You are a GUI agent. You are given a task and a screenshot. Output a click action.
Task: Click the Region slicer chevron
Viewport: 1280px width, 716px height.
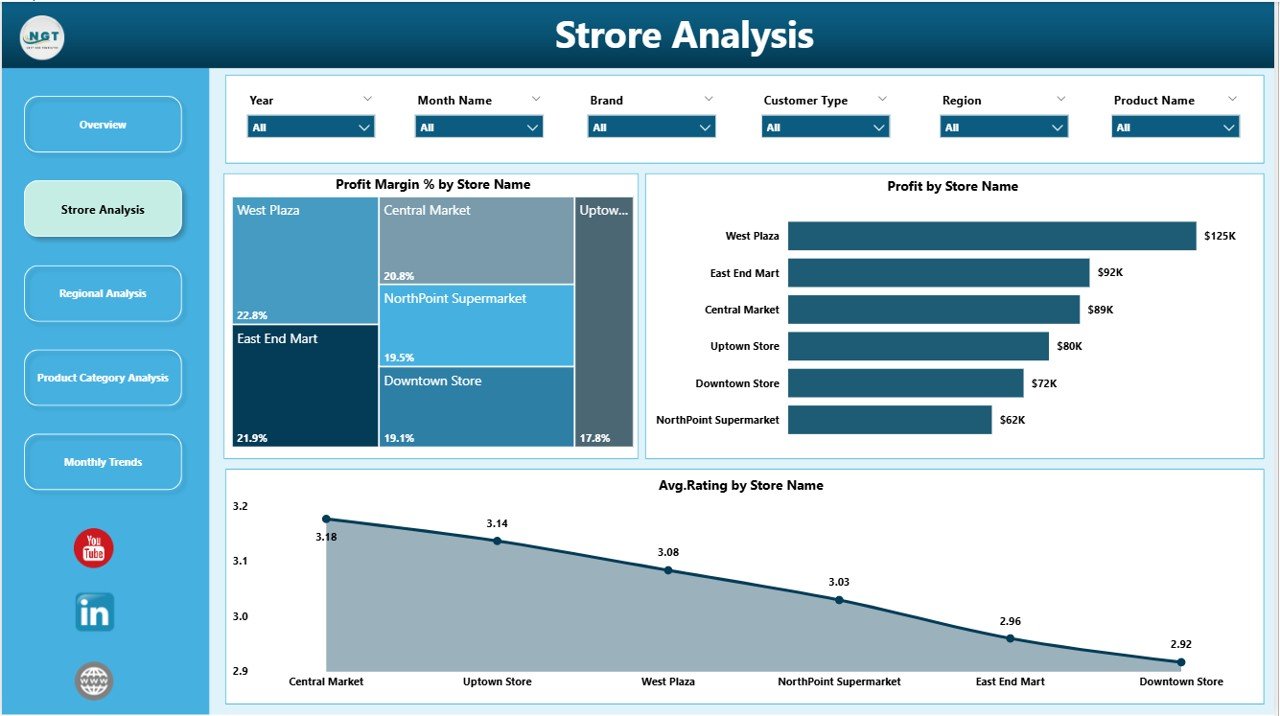point(1060,100)
